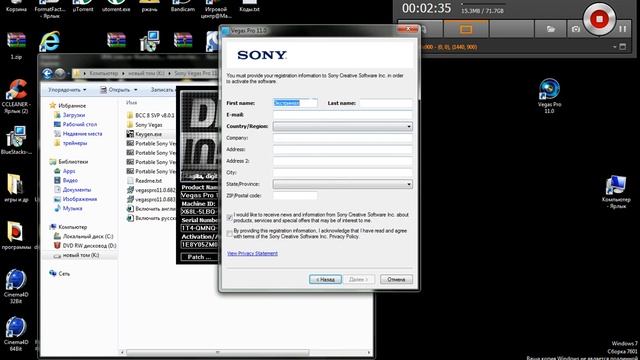Open the Упорядочить menu in Explorer
Image resolution: width=640 pixels, height=360 pixels.
pos(67,90)
